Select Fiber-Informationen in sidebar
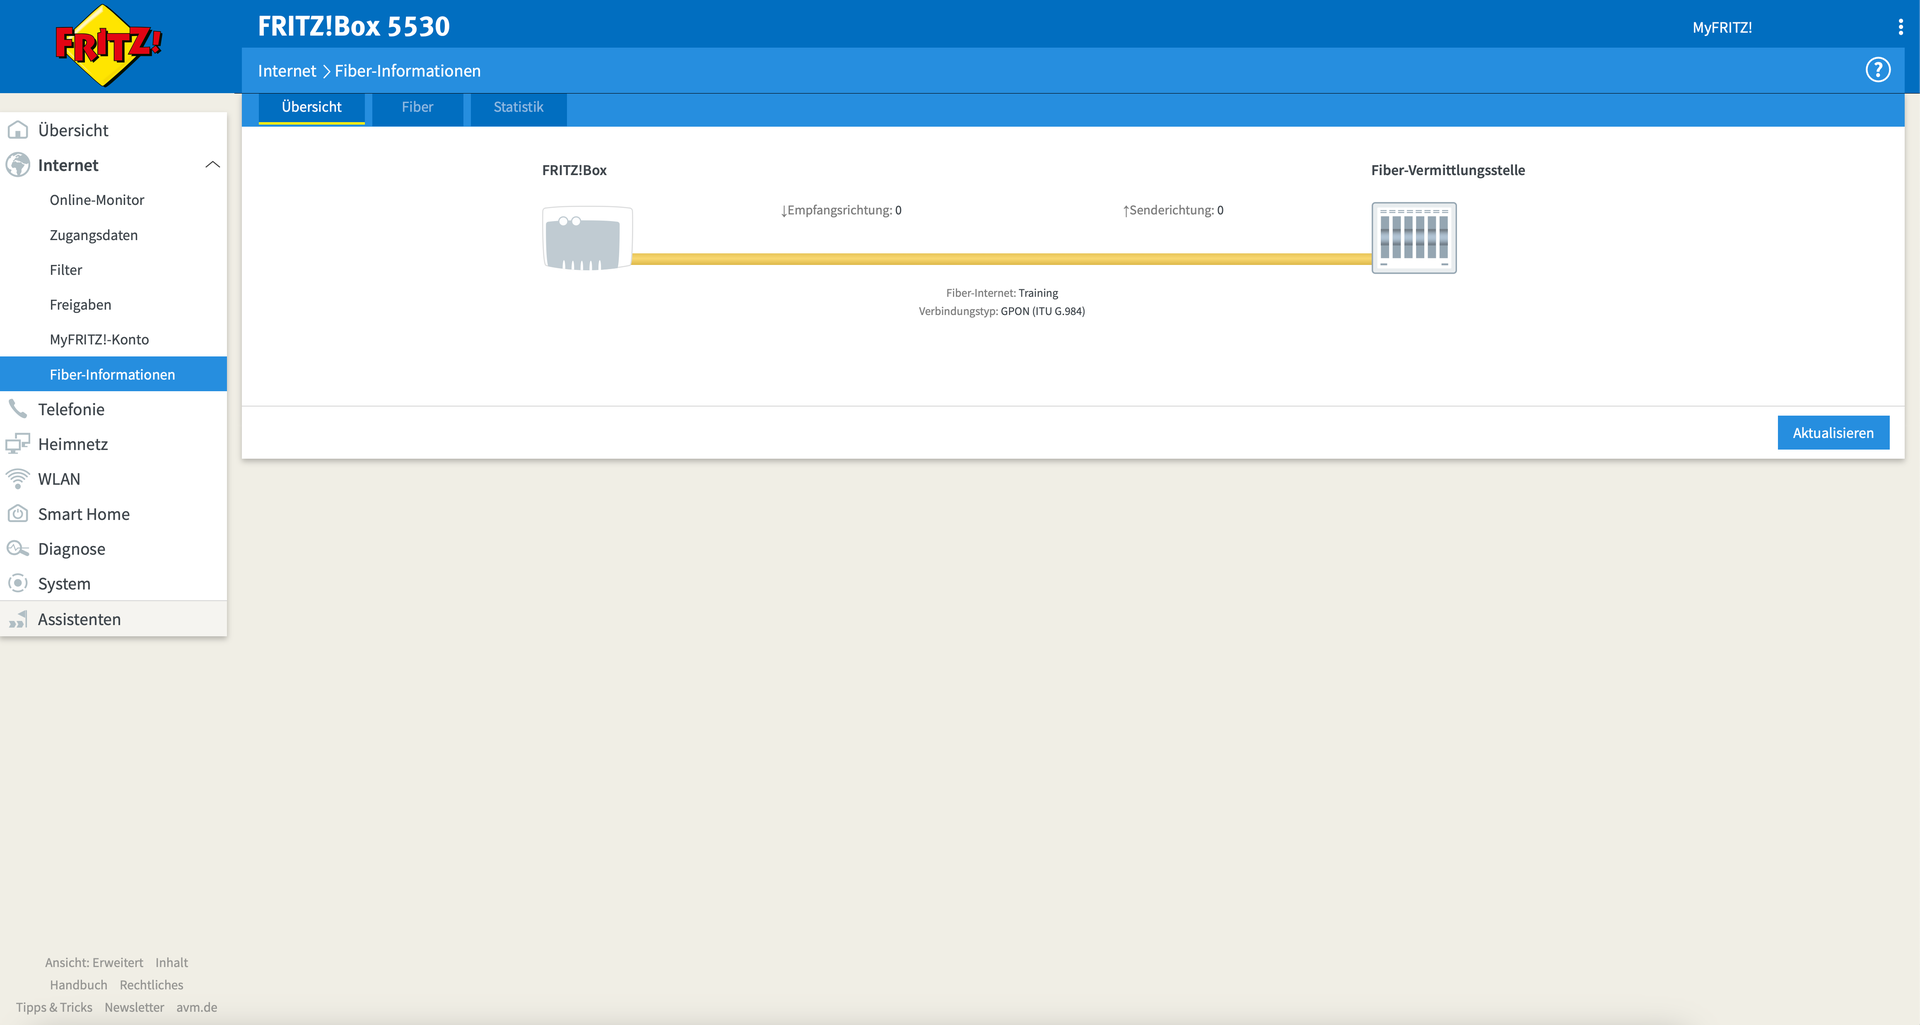Viewport: 1920px width, 1025px height. (113, 374)
